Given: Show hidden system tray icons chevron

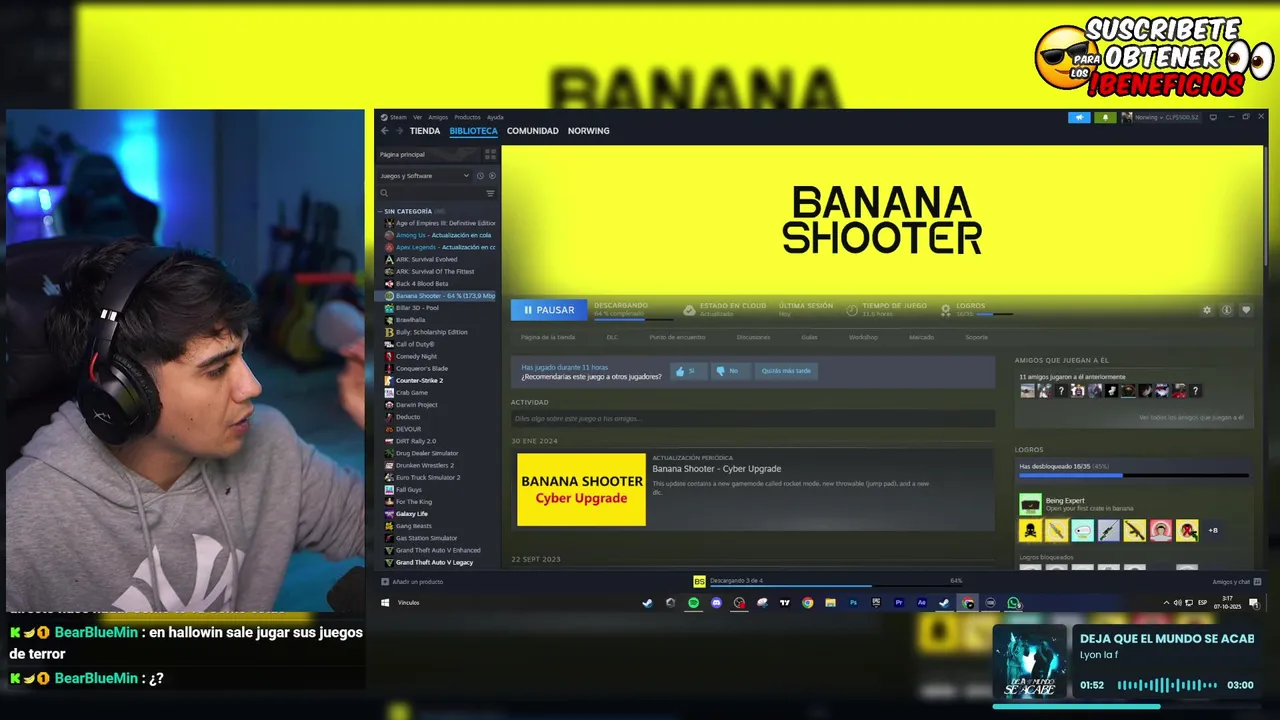Looking at the screenshot, I should tap(1166, 603).
